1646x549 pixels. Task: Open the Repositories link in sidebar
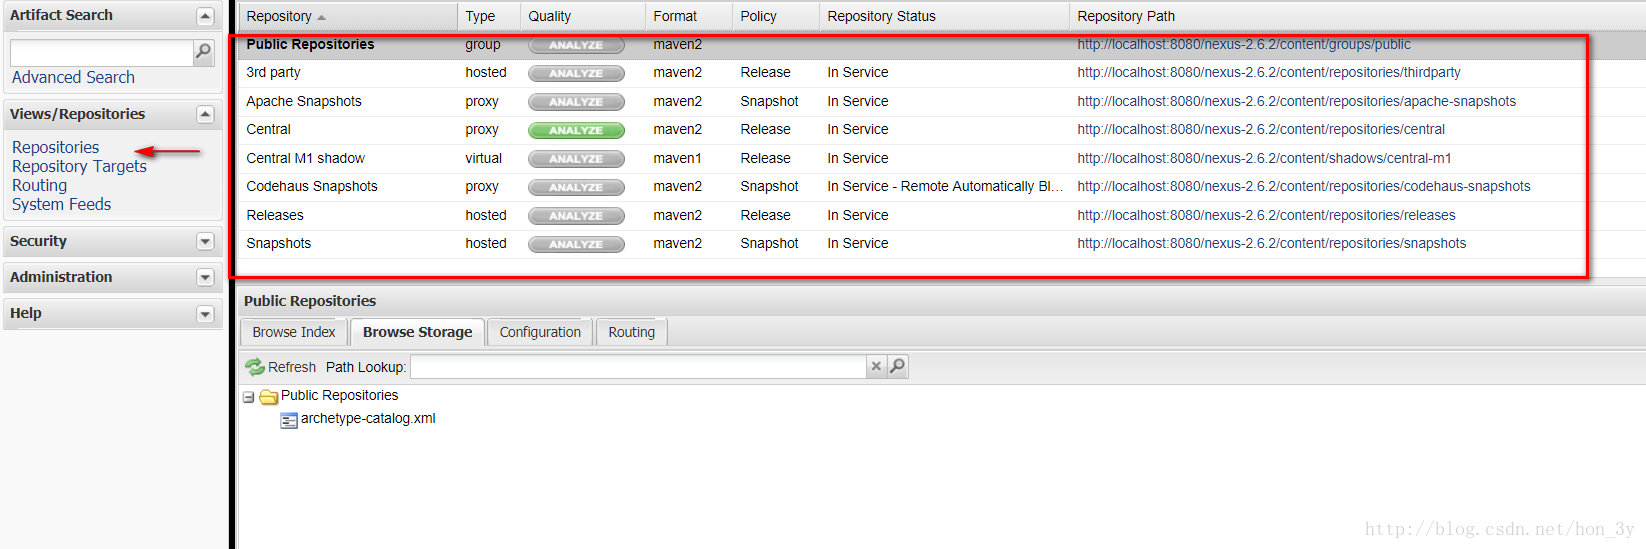(55, 147)
